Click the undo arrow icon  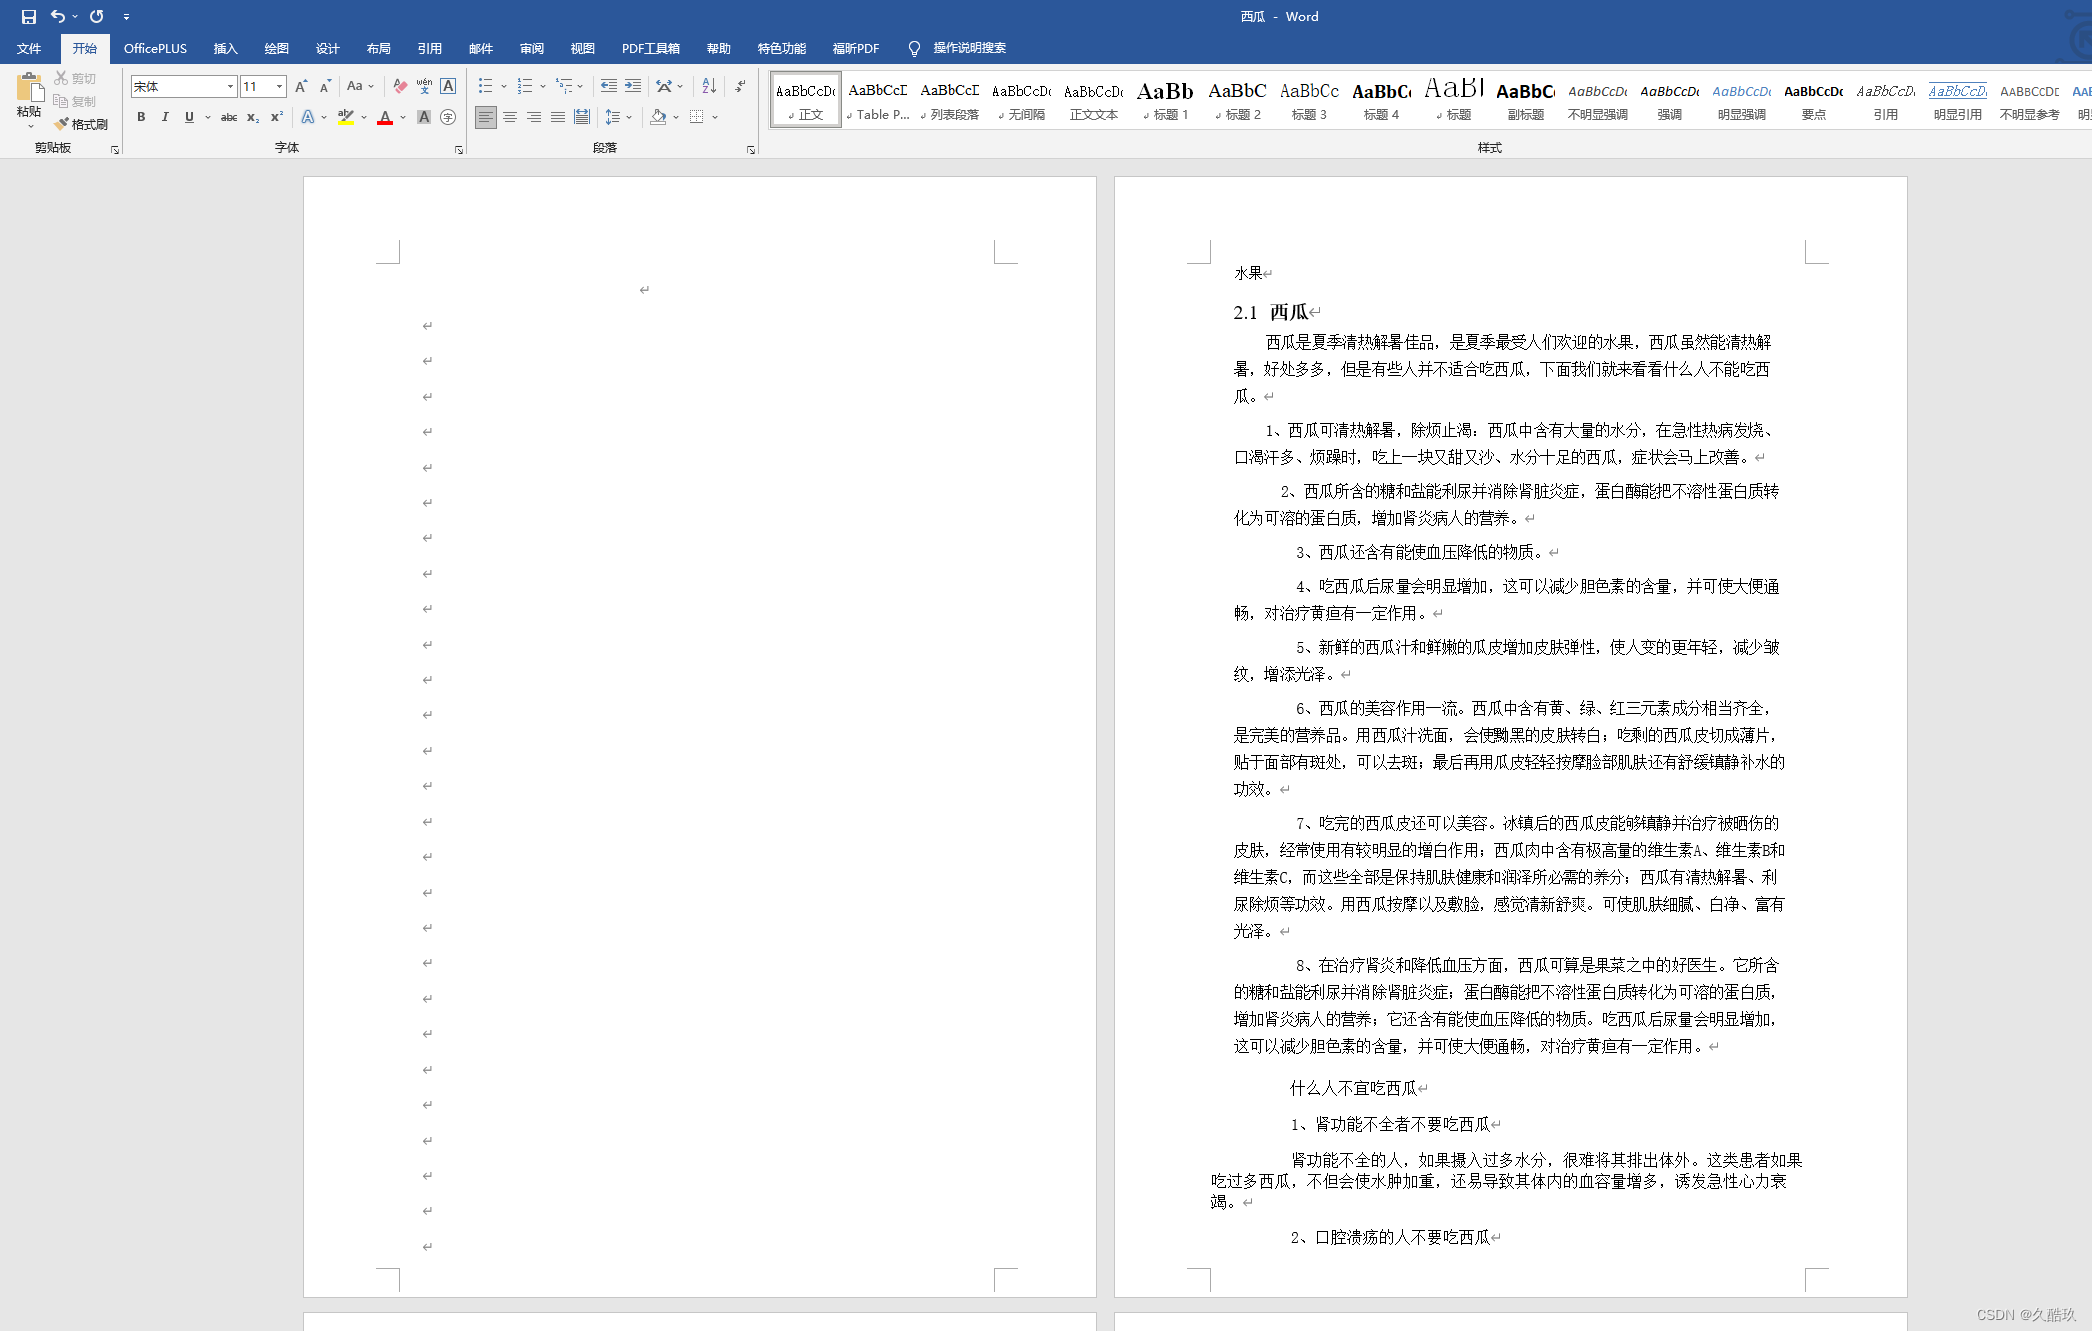pos(57,16)
